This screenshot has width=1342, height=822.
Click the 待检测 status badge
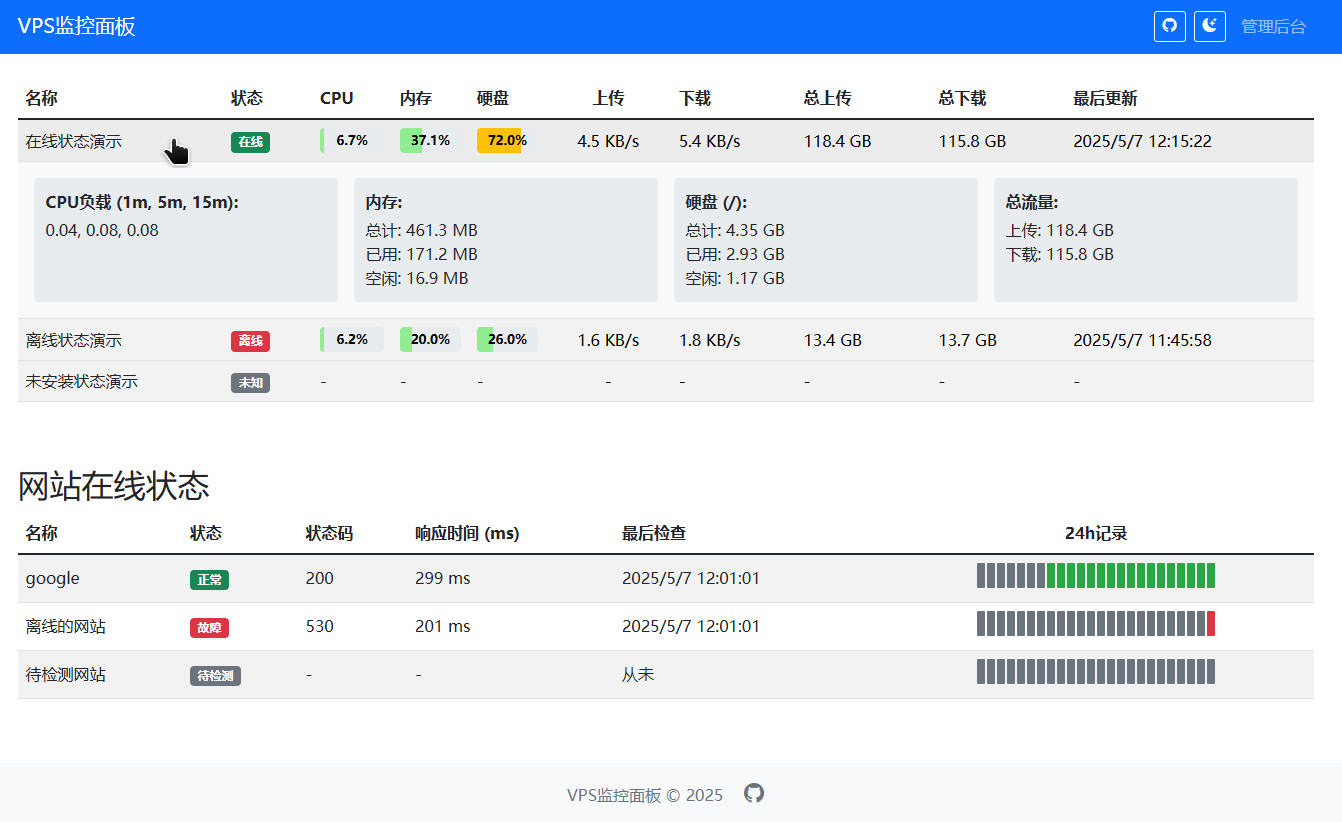point(215,676)
